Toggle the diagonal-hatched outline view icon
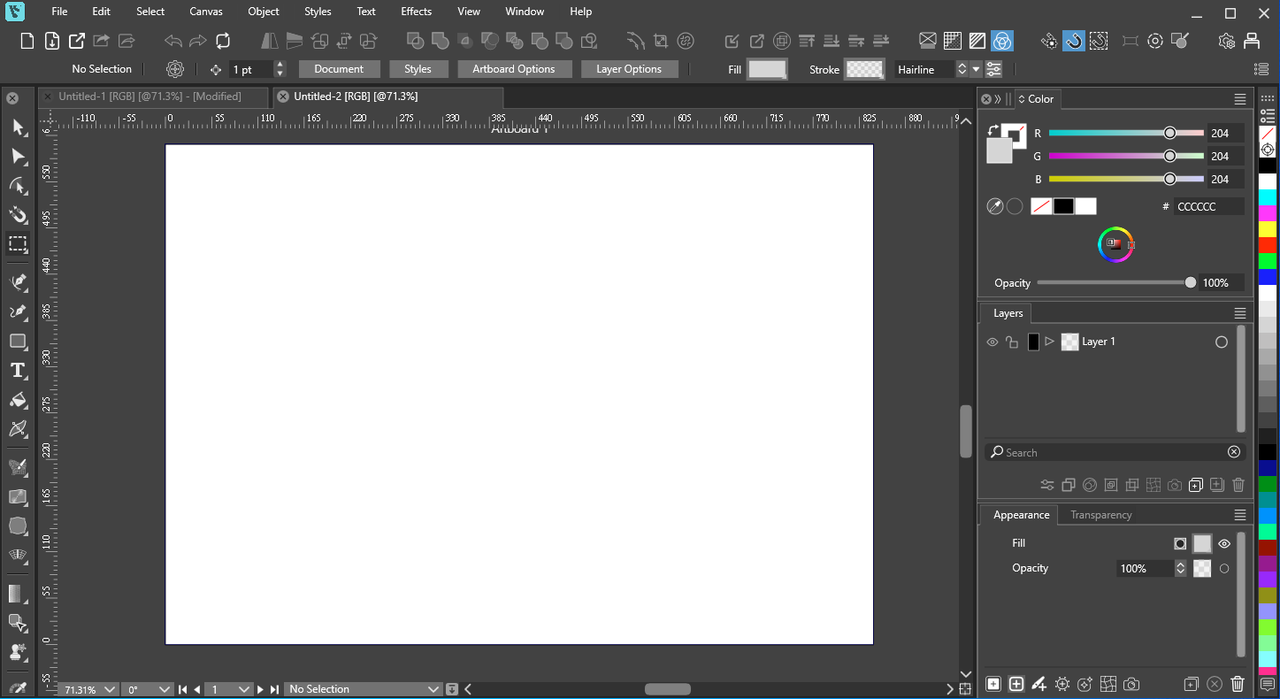 [978, 41]
